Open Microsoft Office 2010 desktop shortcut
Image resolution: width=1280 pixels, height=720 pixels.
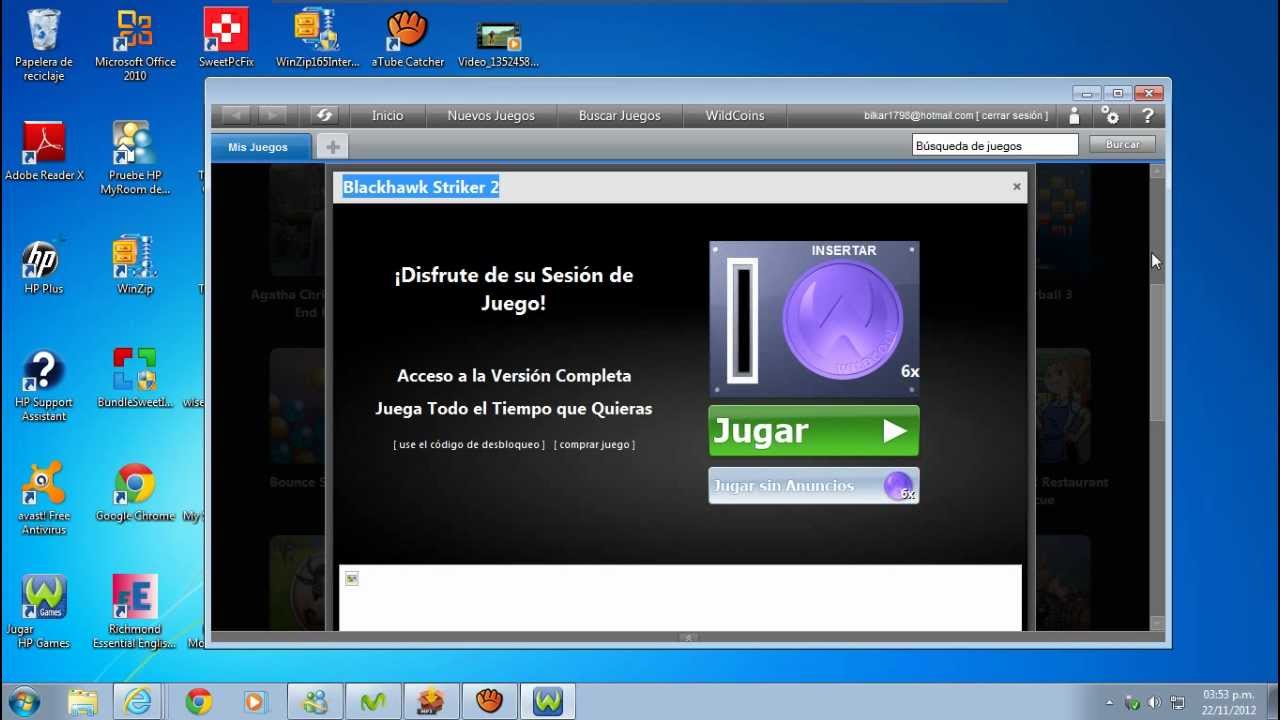[x=135, y=45]
